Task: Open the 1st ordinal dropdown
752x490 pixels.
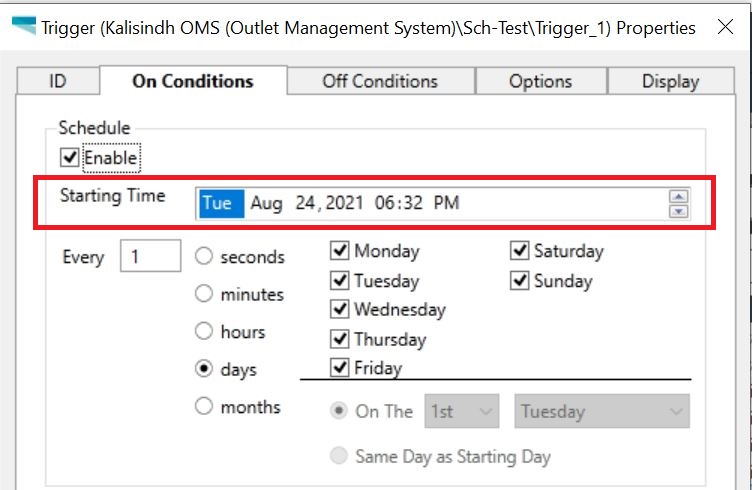Action: point(462,411)
